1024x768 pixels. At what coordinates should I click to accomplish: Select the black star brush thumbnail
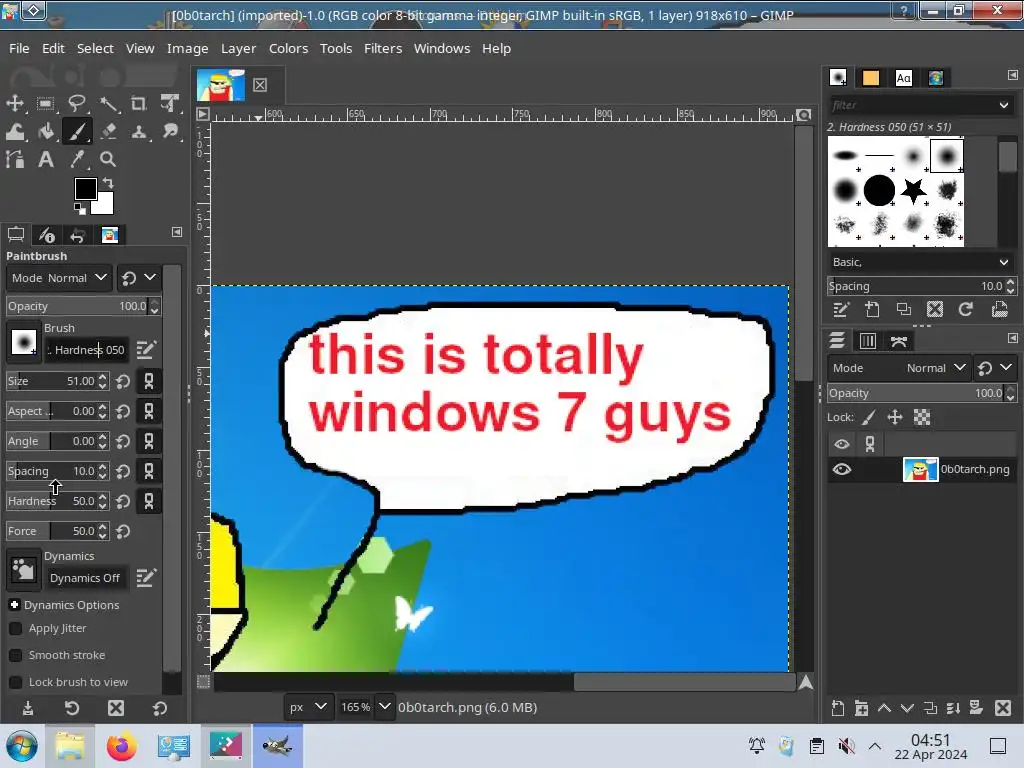pos(913,191)
